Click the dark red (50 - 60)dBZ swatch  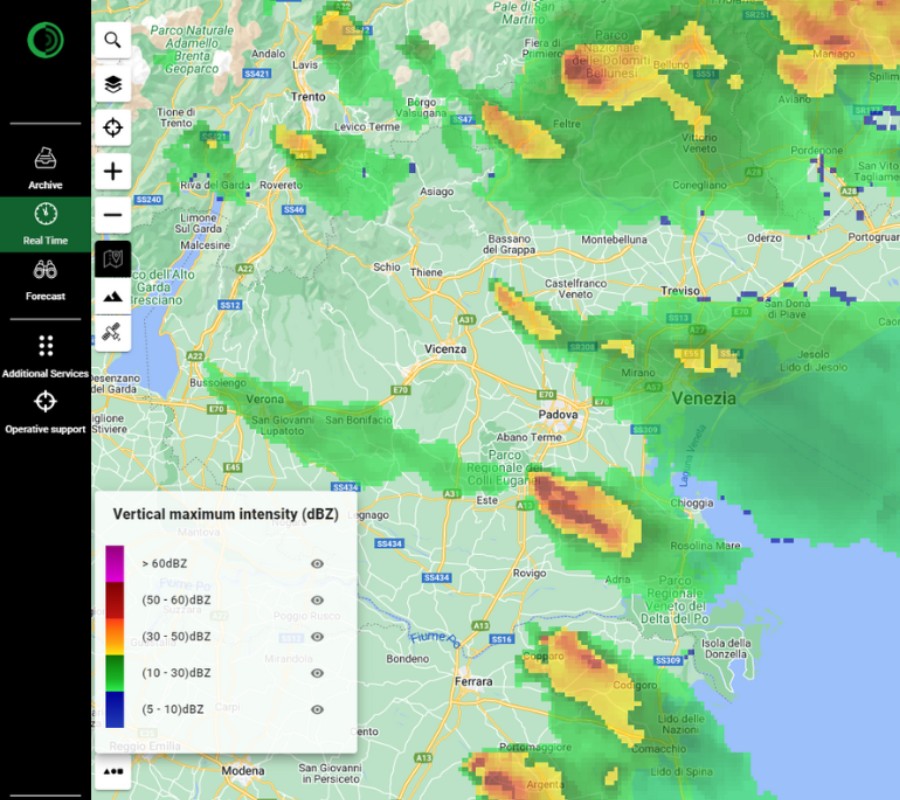pyautogui.click(x=115, y=600)
